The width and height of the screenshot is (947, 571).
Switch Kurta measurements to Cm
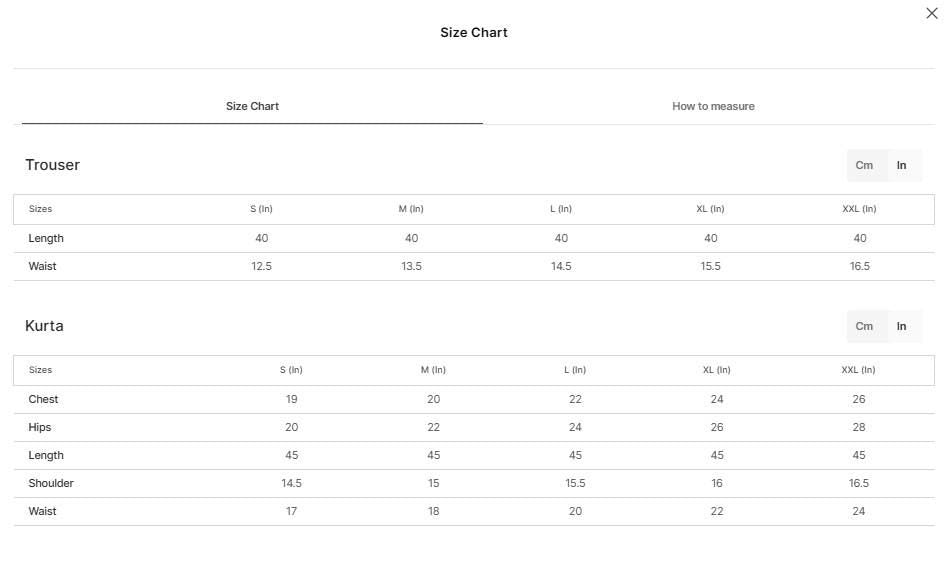pyautogui.click(x=864, y=326)
